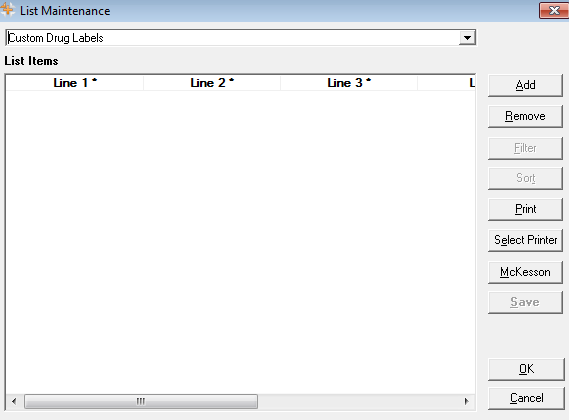Click the Save button
Viewport: 569px width, 420px height.
525,302
